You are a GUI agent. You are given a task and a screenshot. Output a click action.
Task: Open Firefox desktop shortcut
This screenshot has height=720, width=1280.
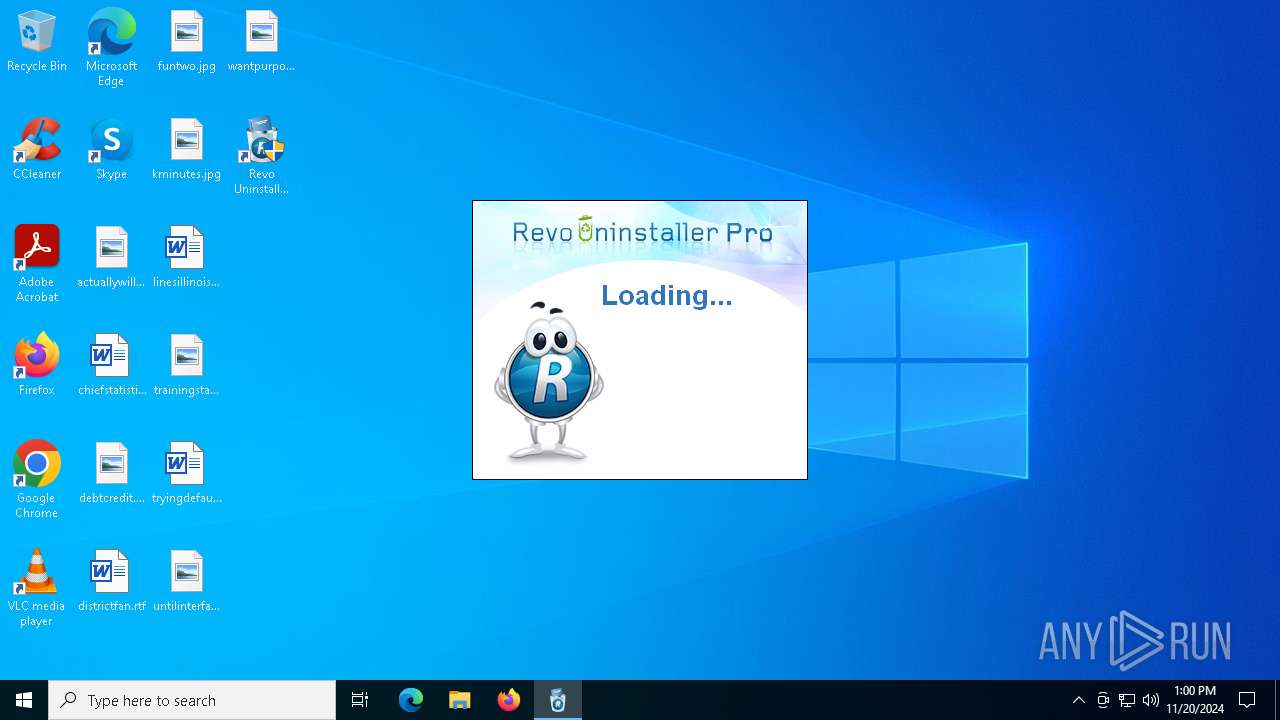point(37,366)
